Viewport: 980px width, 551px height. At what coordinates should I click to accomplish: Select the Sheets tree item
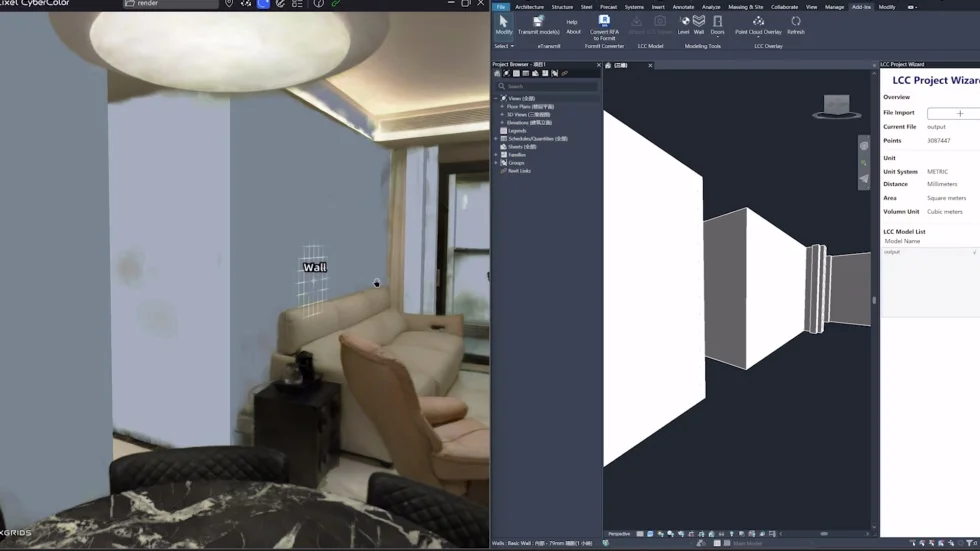coord(522,147)
